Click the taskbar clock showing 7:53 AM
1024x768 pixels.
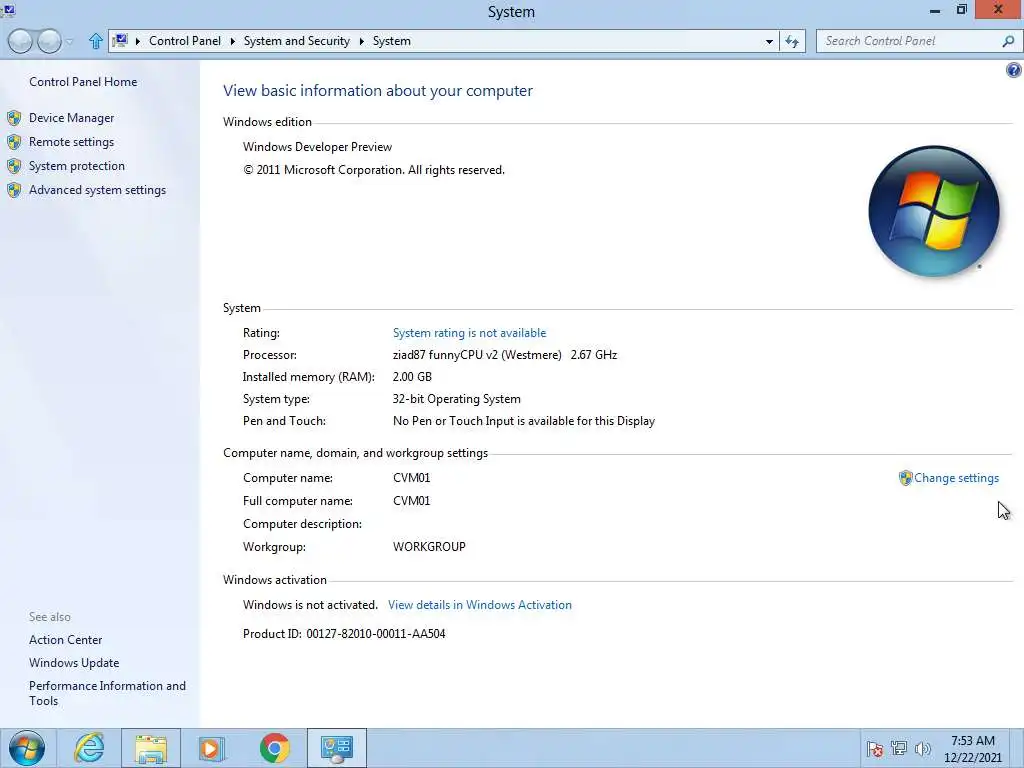coord(972,748)
